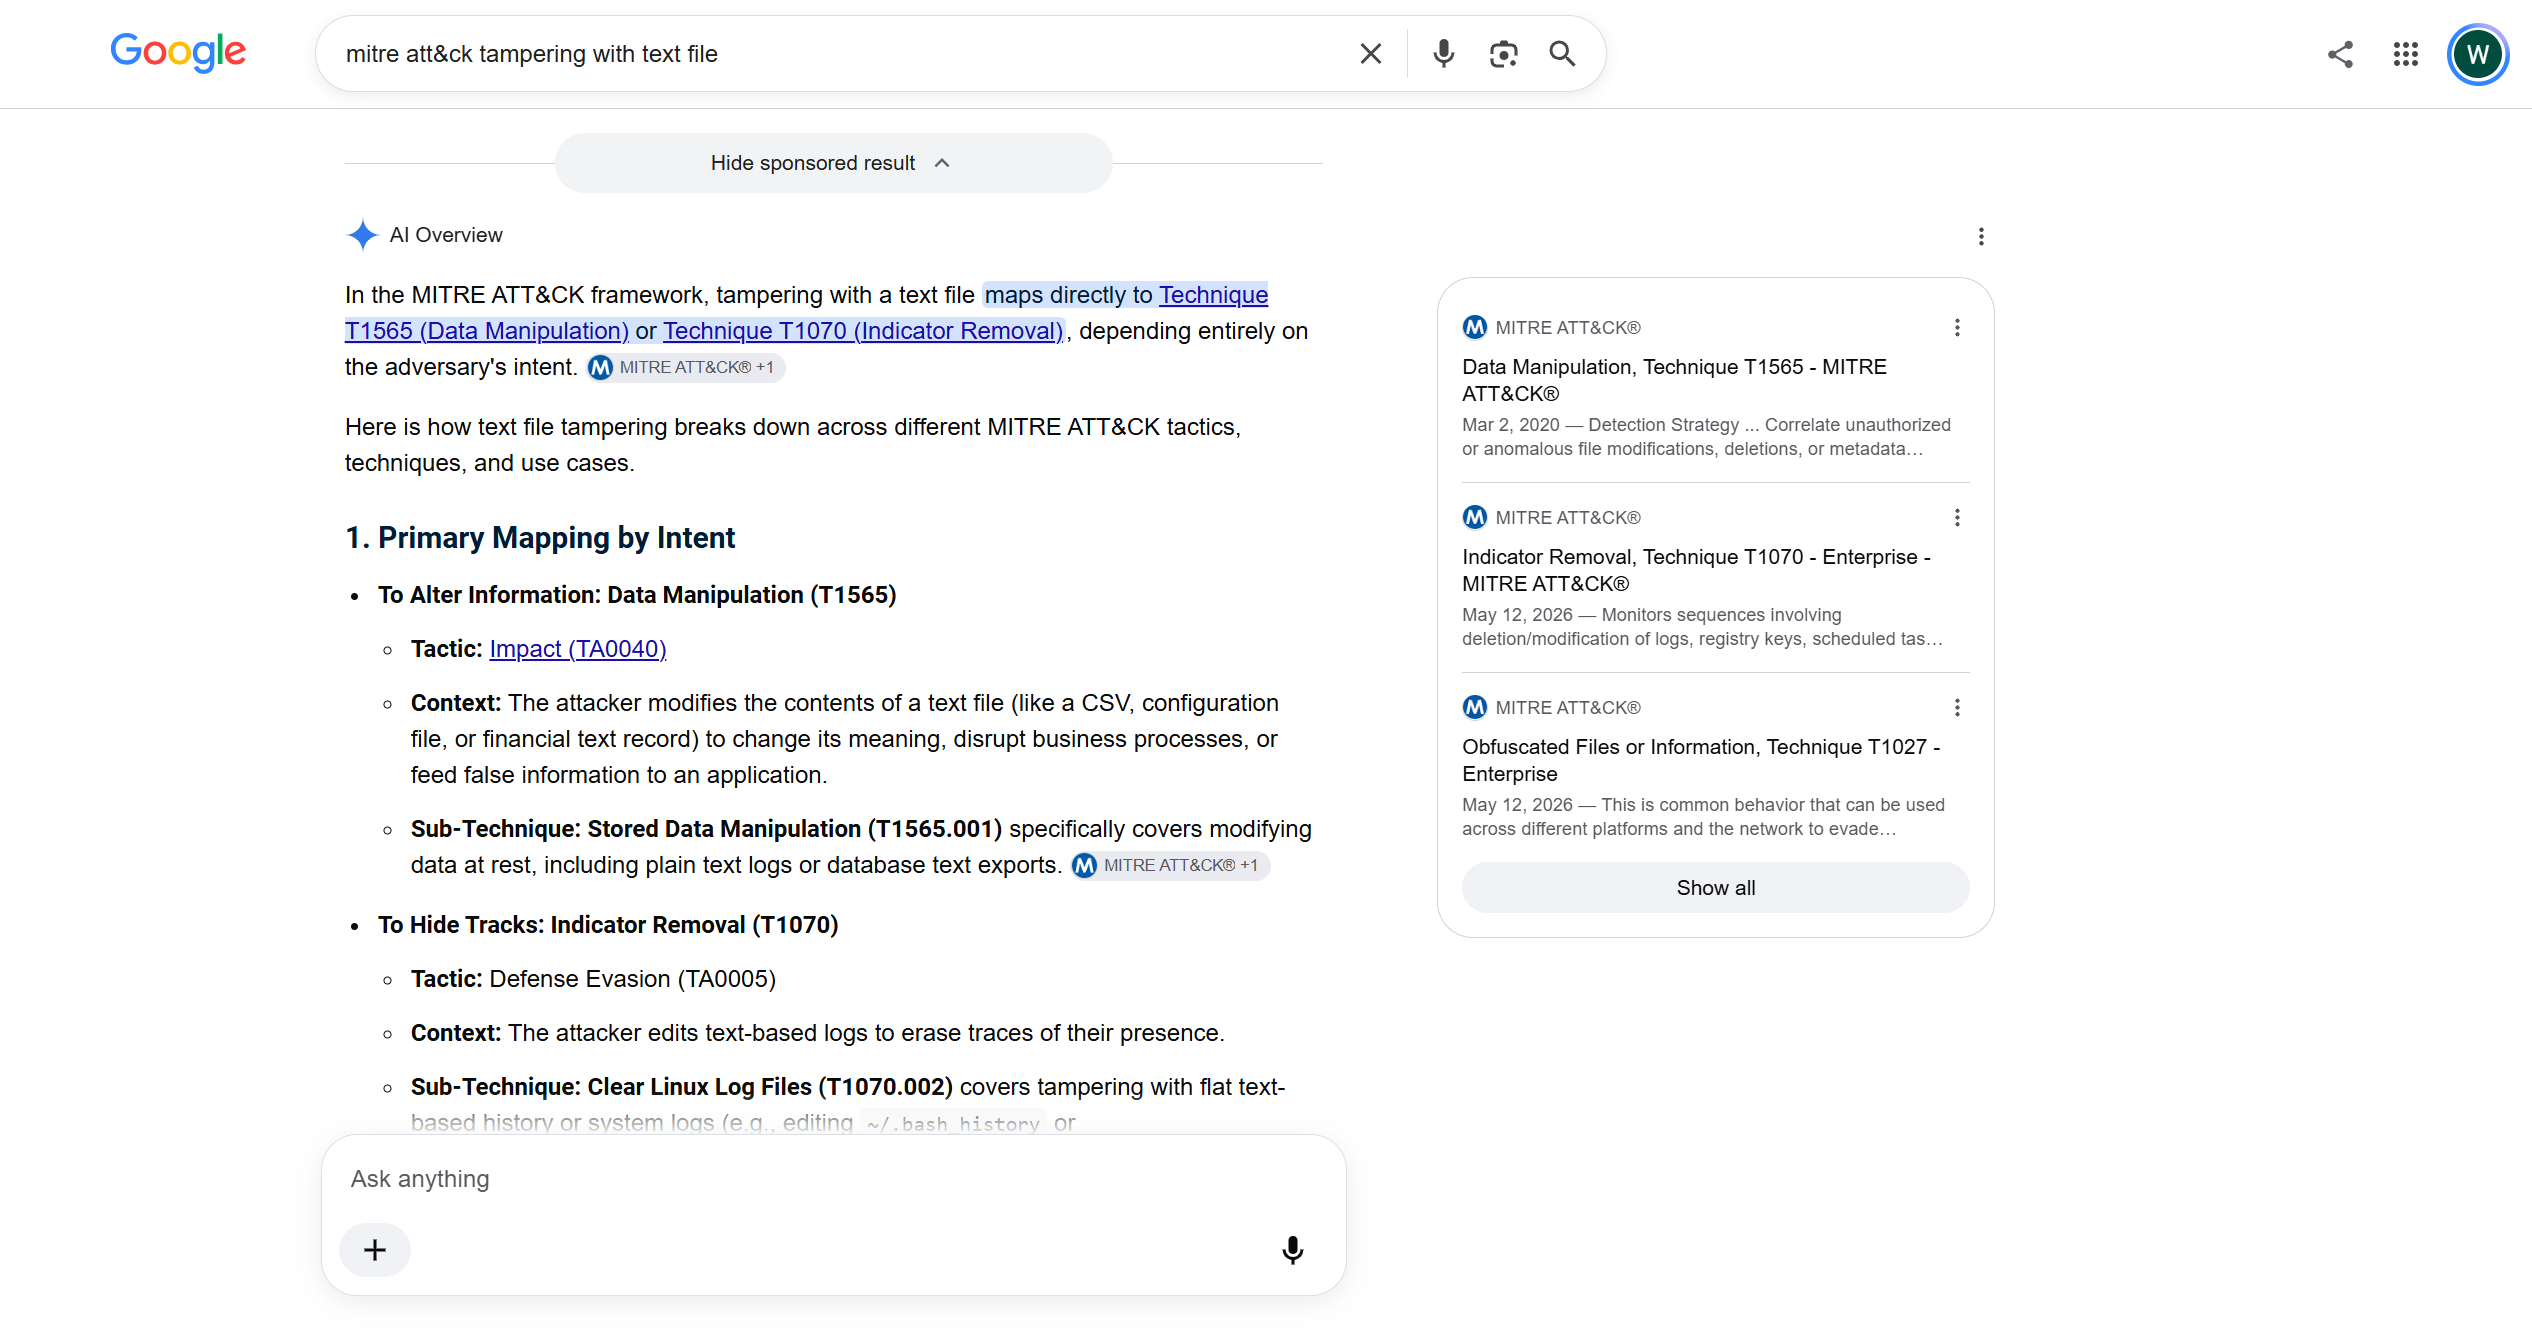
Task: Open options for Indicator Removal source card
Action: 1957,518
